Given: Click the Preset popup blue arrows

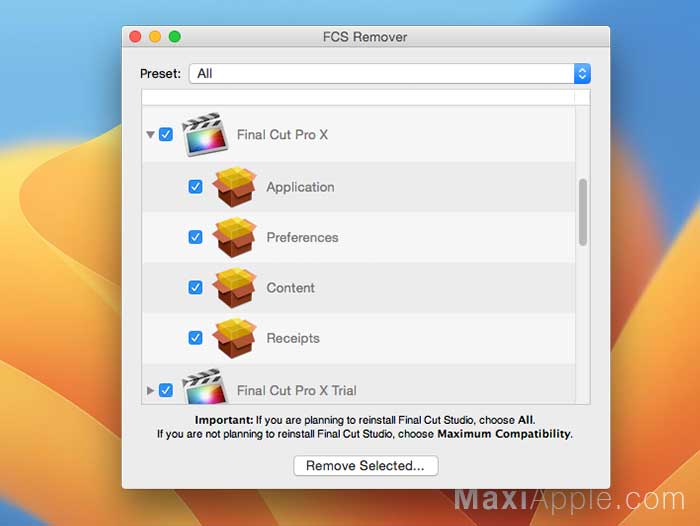Looking at the screenshot, I should coord(582,74).
